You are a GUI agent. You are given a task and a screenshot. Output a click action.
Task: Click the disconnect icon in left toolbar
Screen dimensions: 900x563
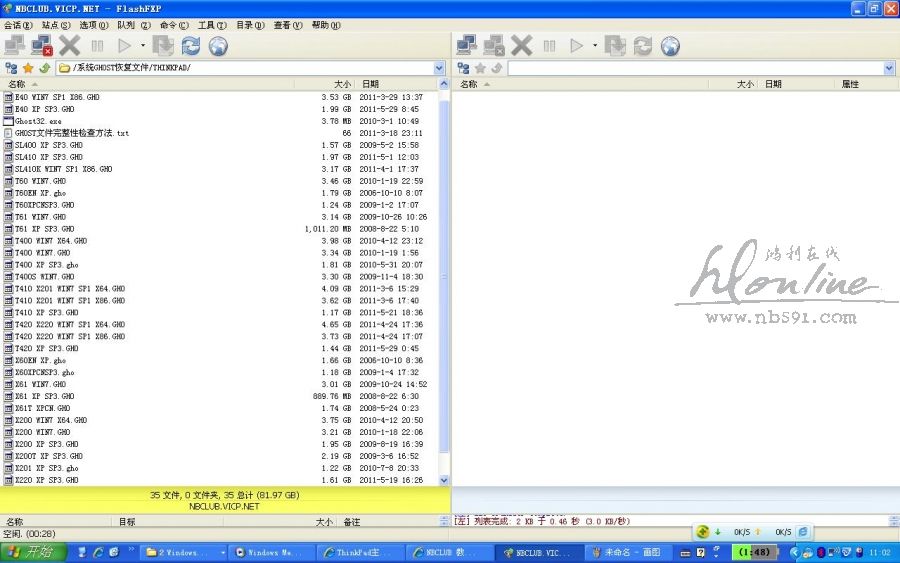42,45
